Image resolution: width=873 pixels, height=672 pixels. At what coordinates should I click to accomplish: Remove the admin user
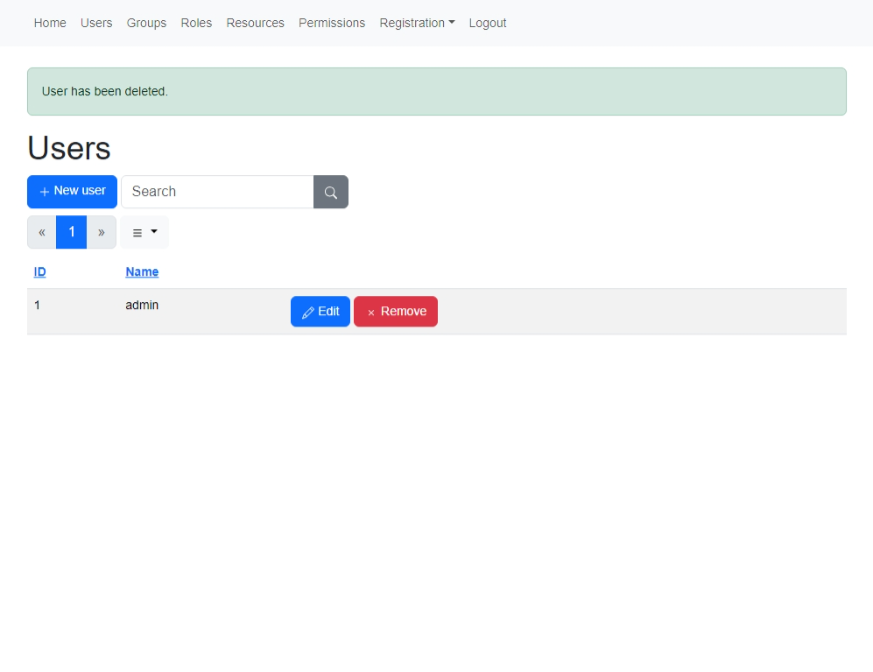tap(396, 312)
